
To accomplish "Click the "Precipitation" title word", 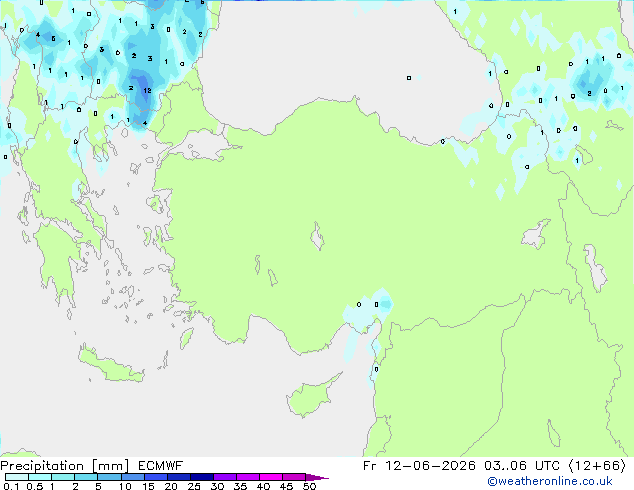I will click(42, 466).
